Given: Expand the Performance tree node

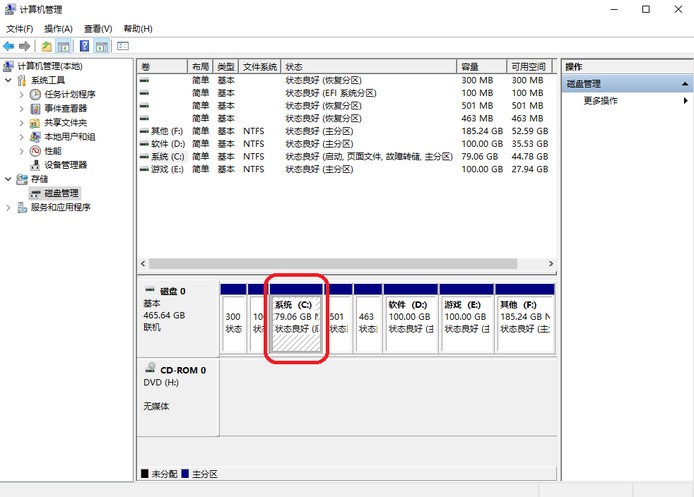Looking at the screenshot, I should click(21, 151).
